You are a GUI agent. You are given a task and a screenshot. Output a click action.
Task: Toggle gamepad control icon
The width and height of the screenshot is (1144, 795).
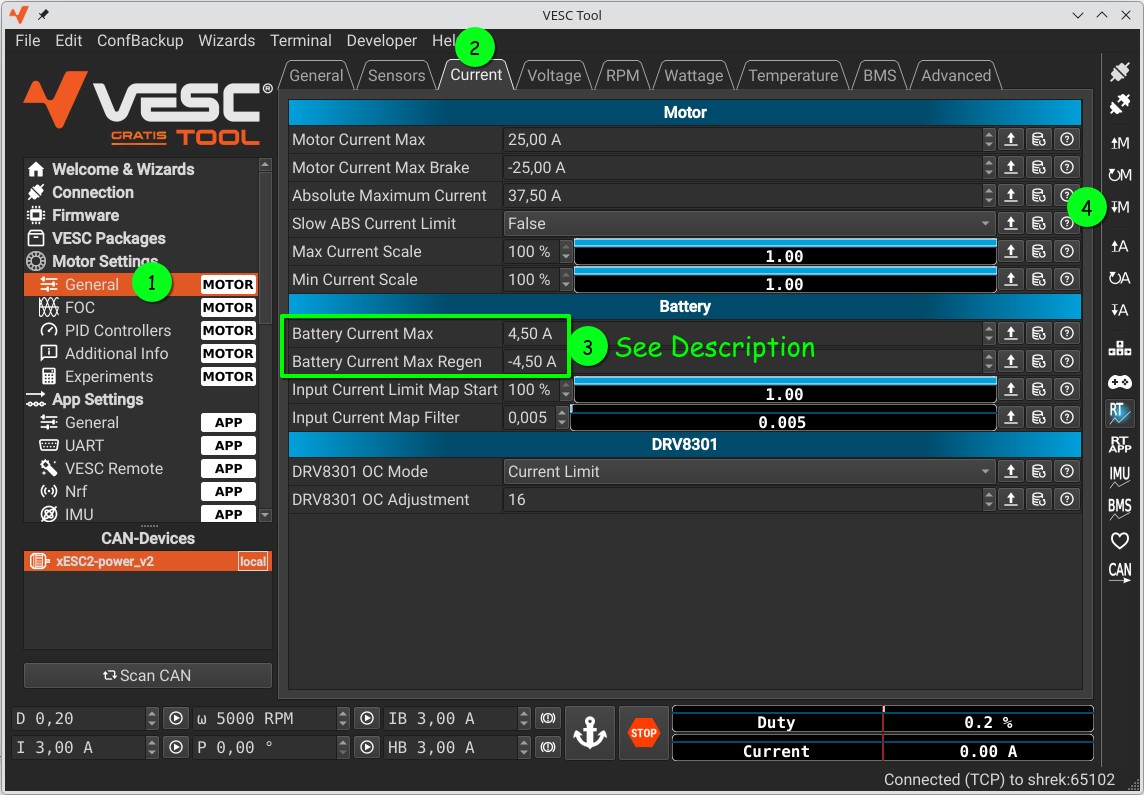[x=1119, y=381]
